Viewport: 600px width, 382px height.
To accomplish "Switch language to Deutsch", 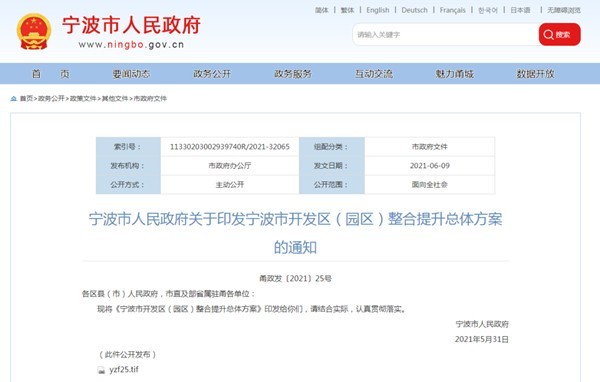I will tap(414, 10).
